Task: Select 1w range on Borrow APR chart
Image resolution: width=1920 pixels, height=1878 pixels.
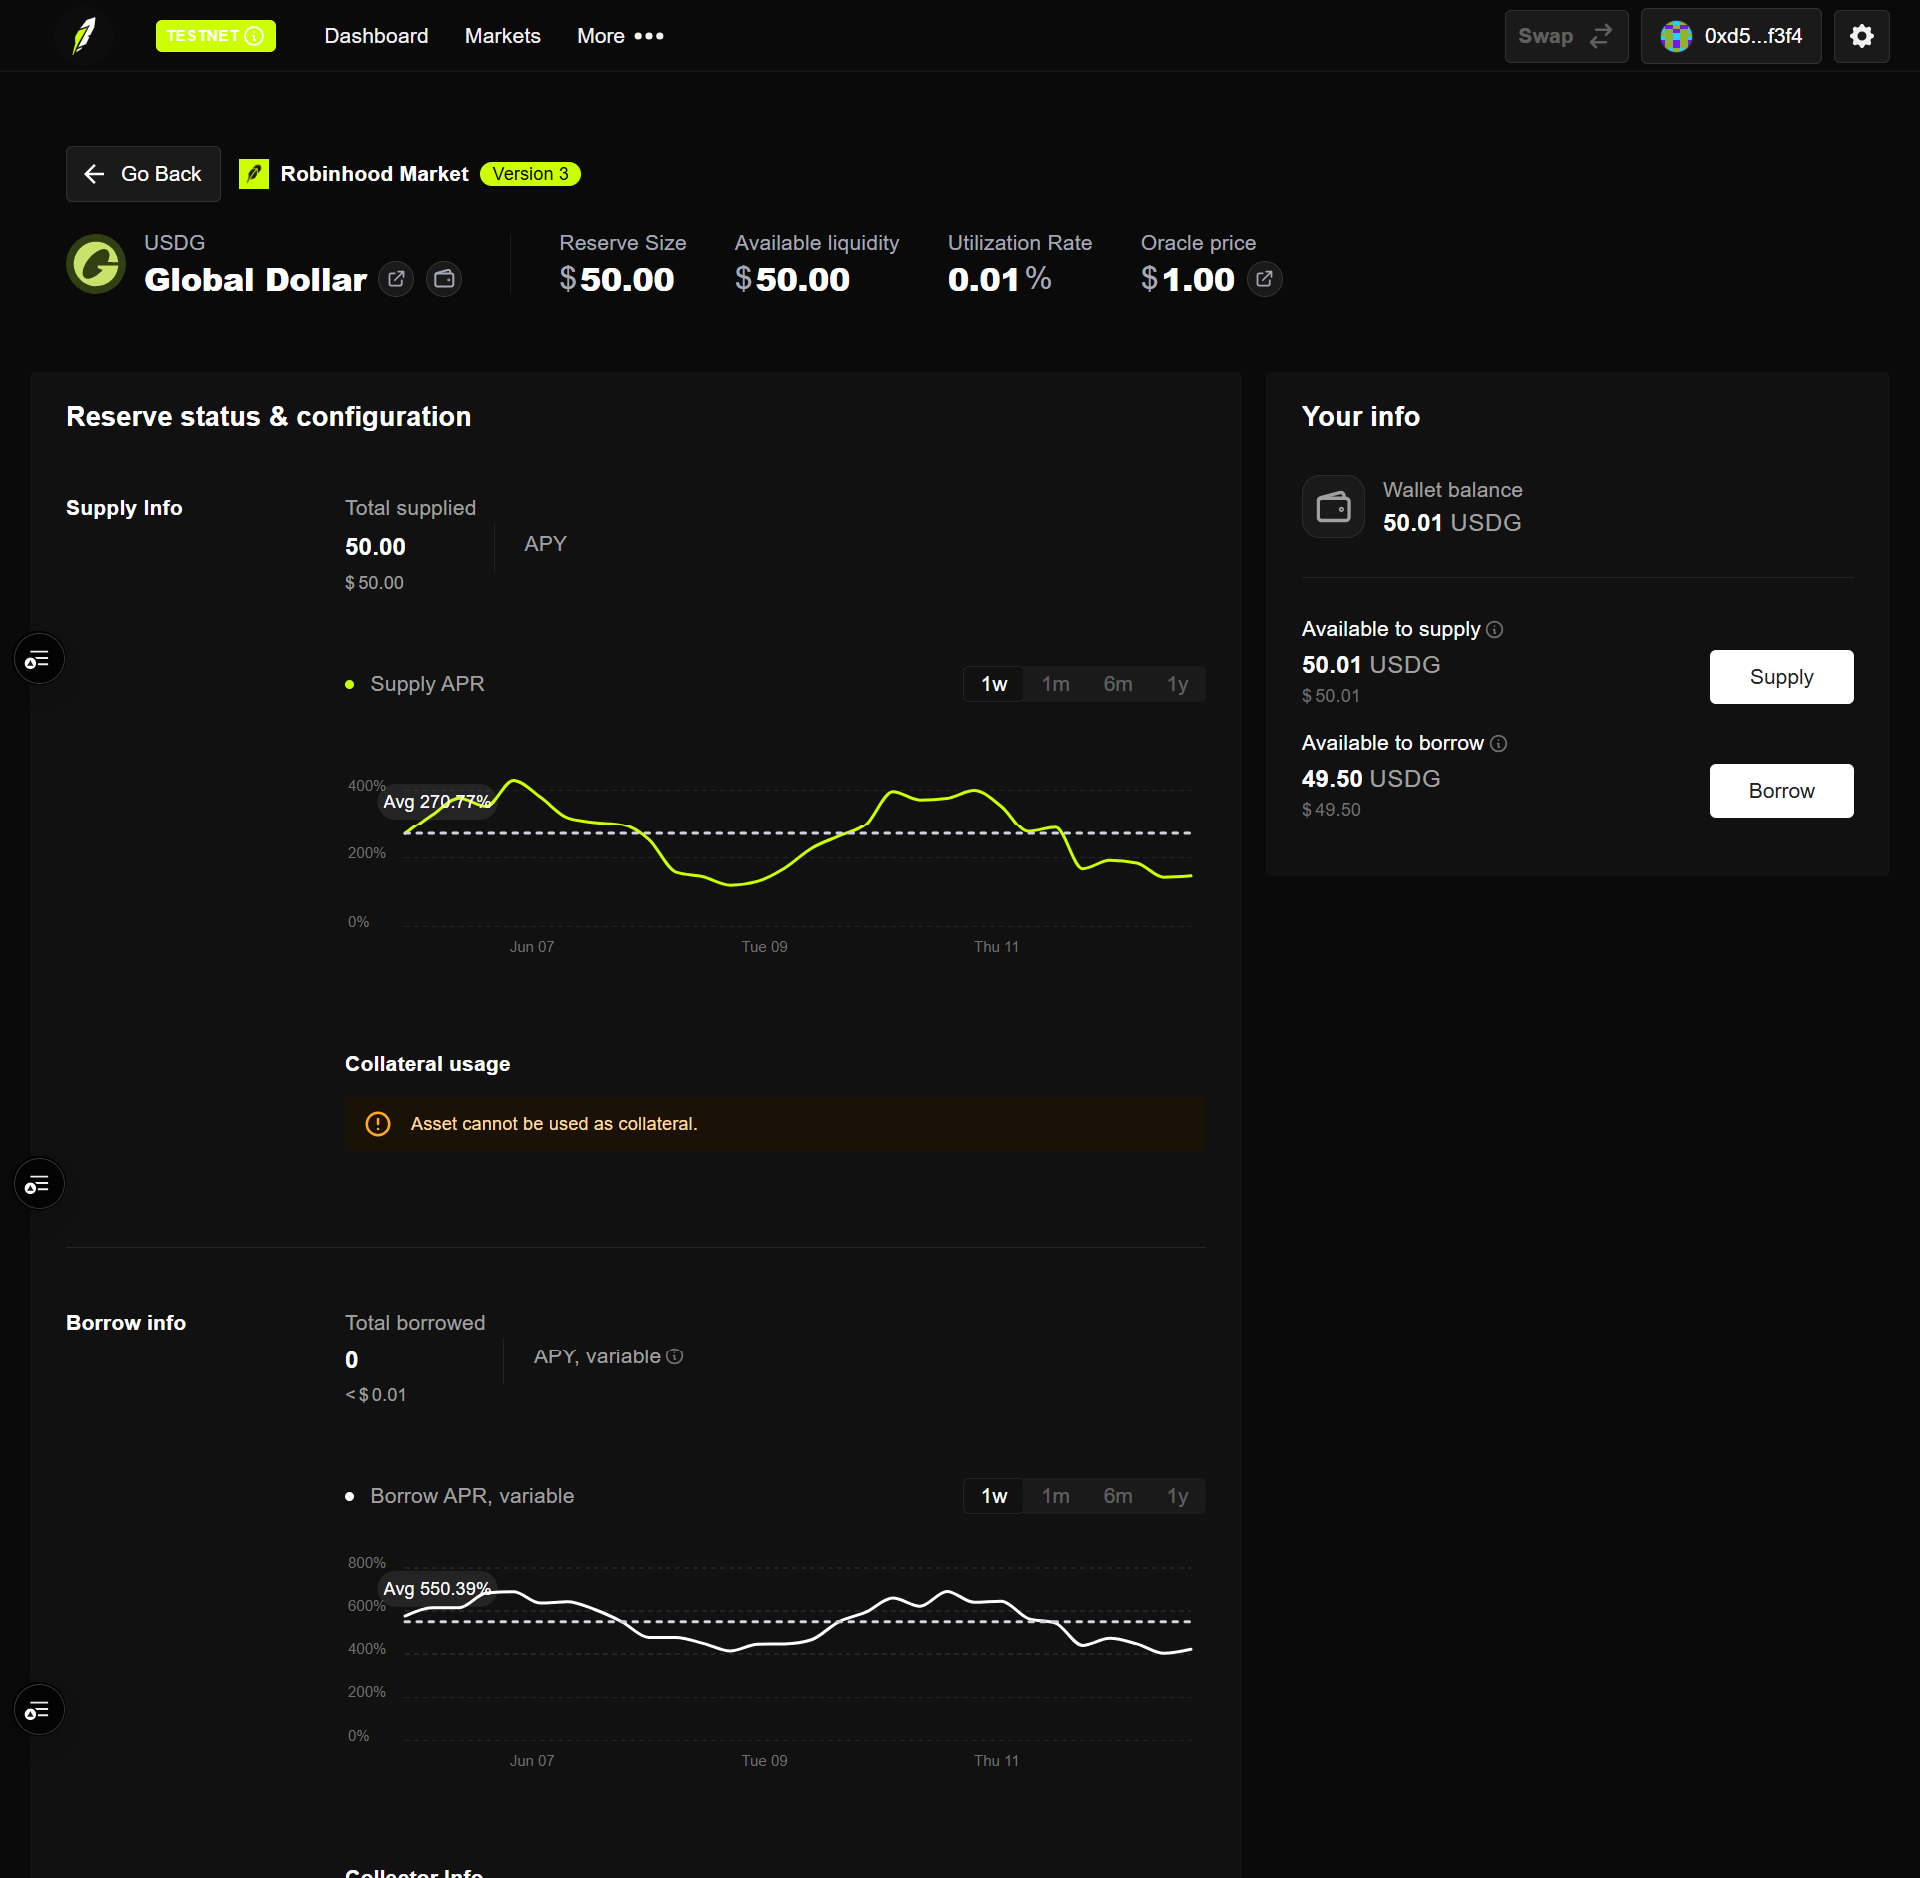Action: click(994, 1496)
